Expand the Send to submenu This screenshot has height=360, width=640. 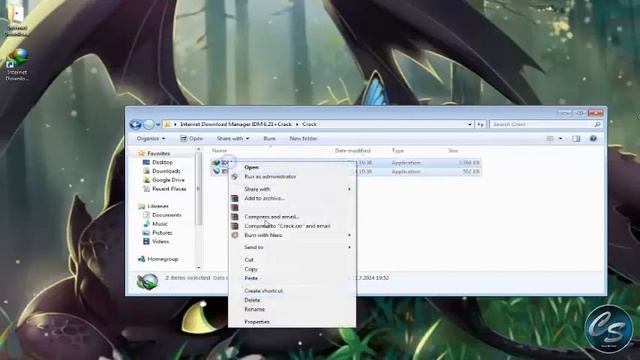point(291,247)
